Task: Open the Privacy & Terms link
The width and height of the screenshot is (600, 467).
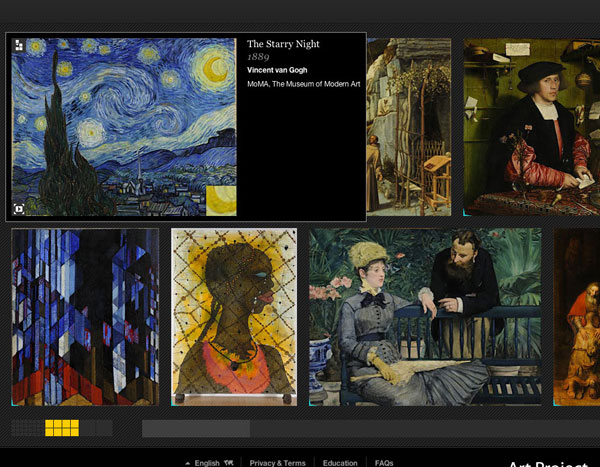Action: tap(277, 463)
